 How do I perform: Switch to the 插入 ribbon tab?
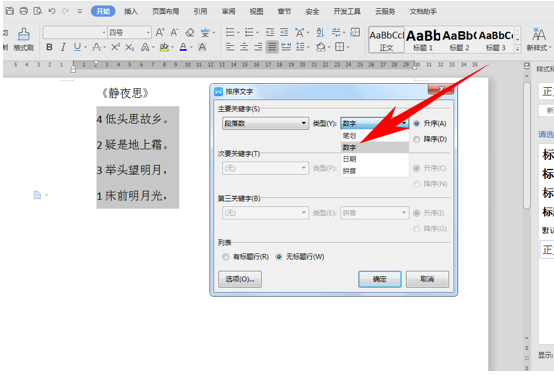click(131, 11)
